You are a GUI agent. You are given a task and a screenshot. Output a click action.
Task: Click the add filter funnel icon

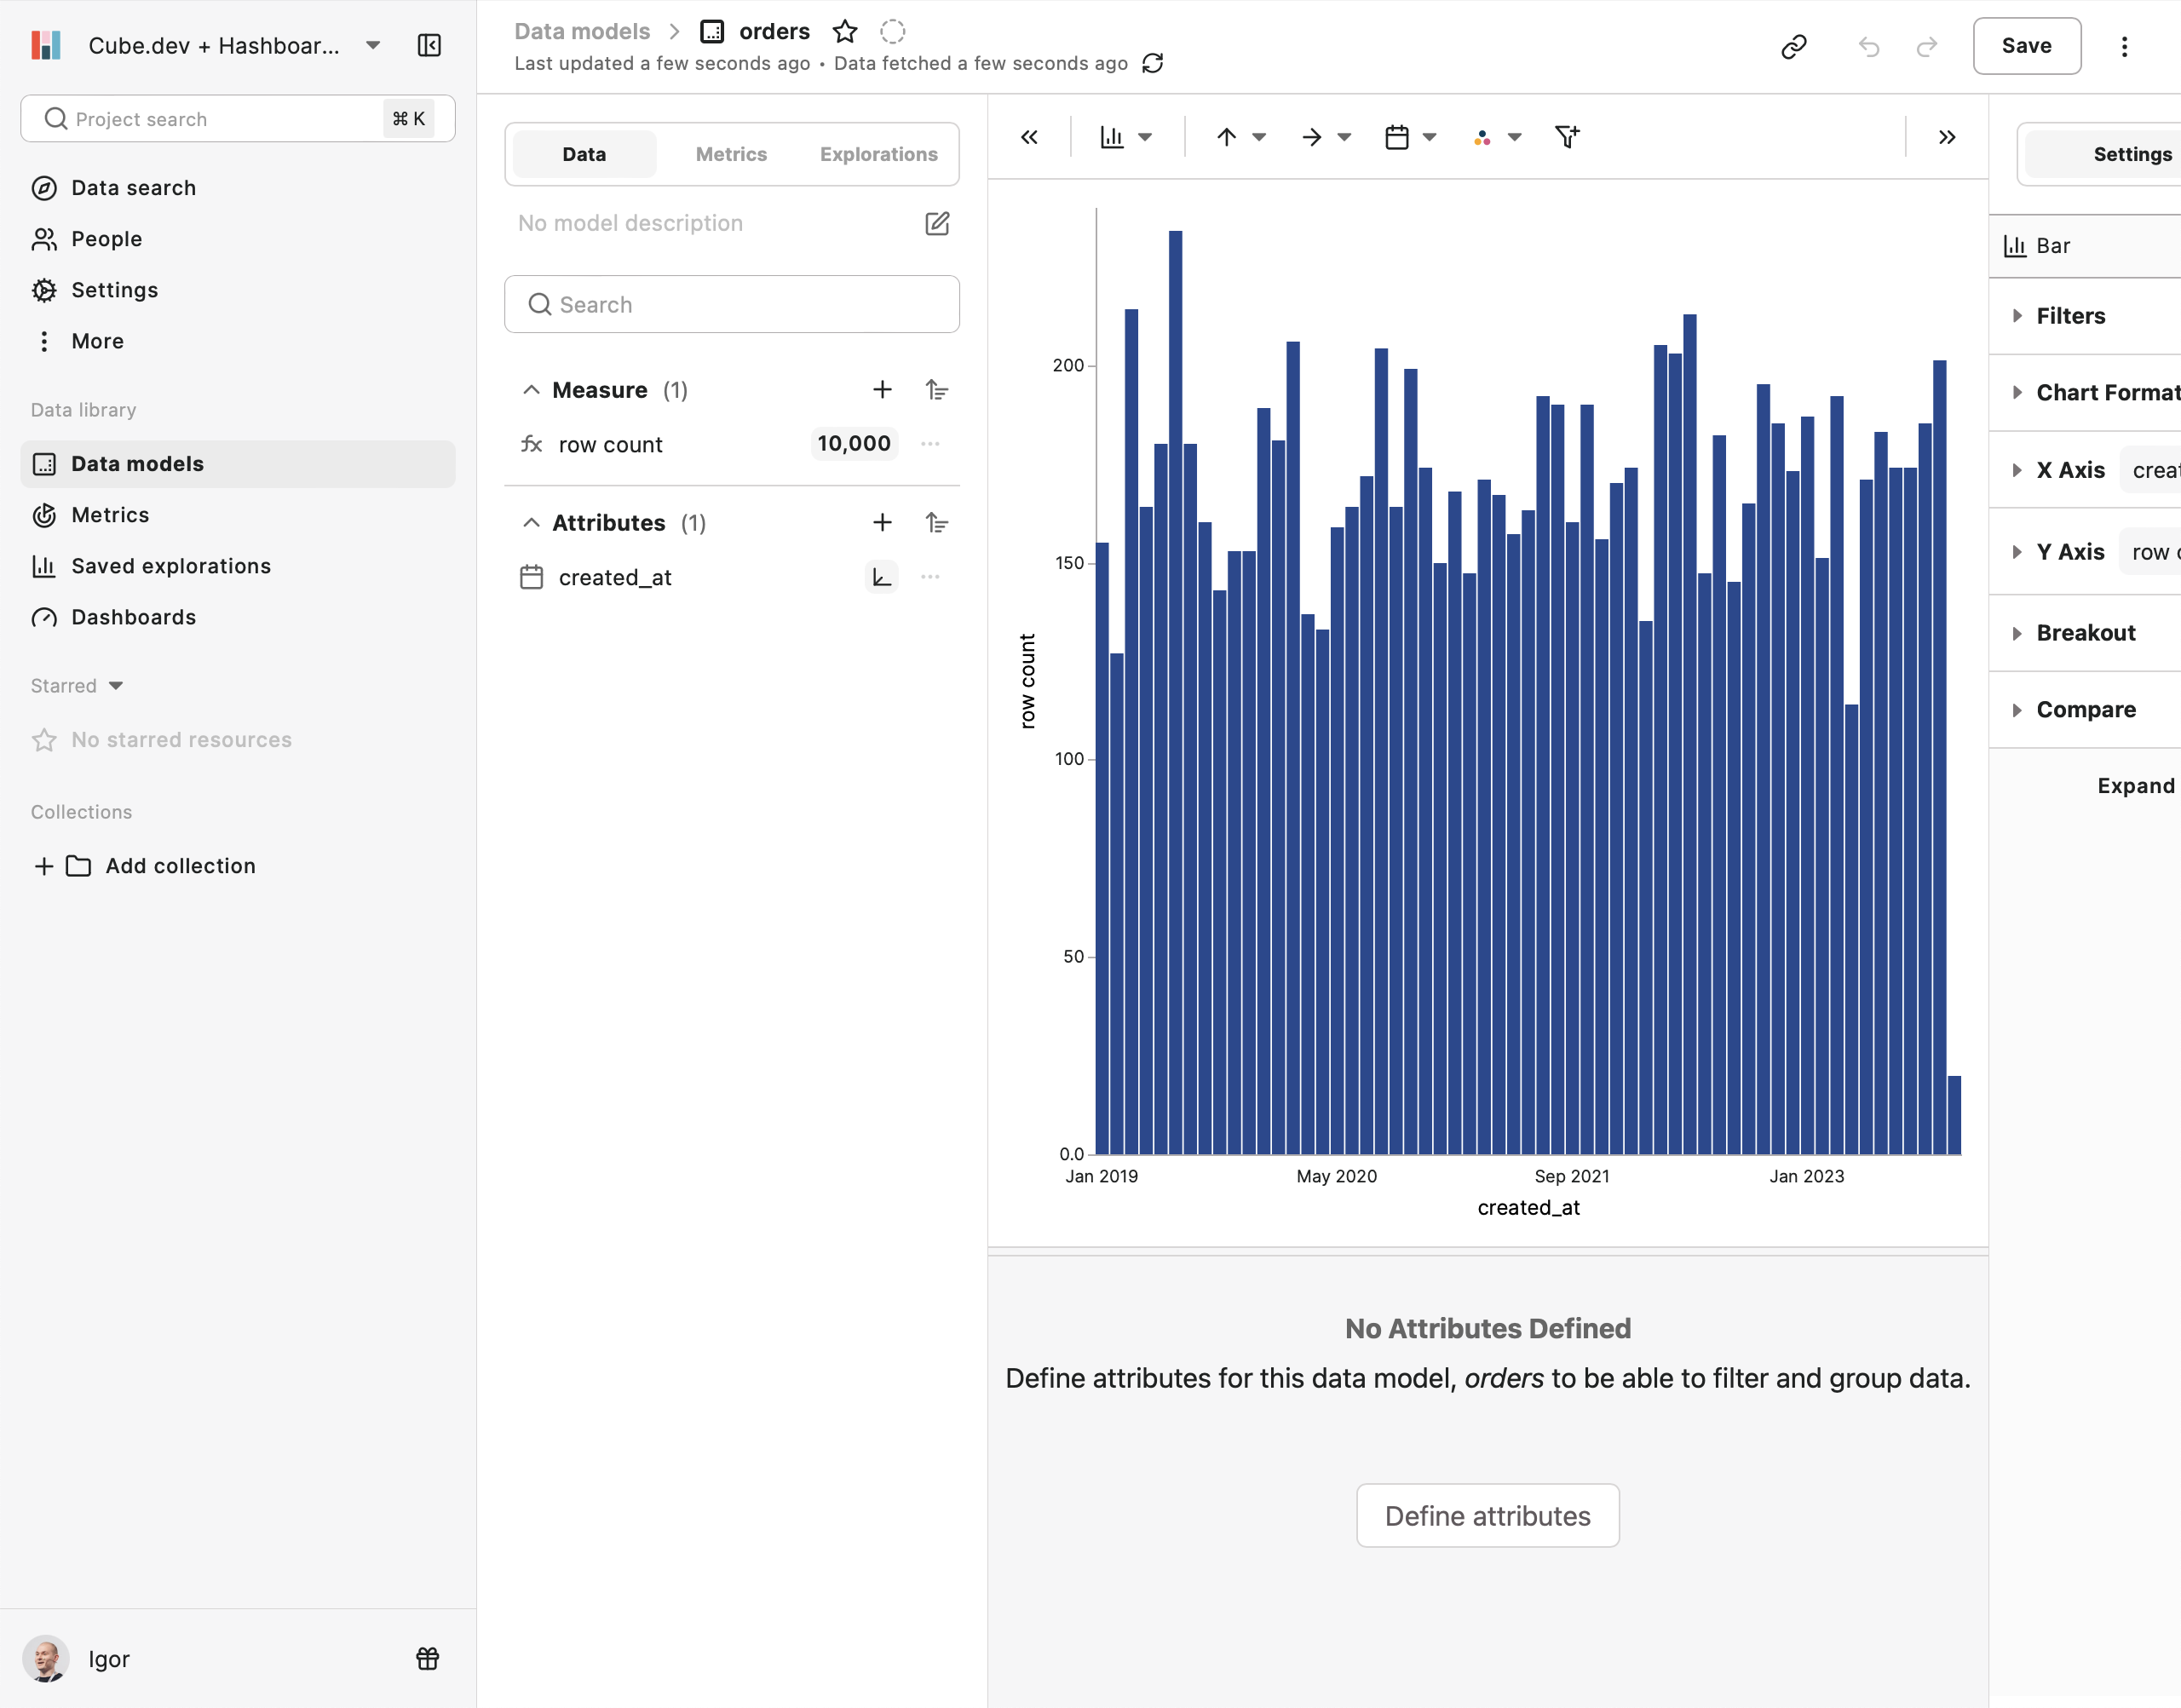(x=1567, y=137)
